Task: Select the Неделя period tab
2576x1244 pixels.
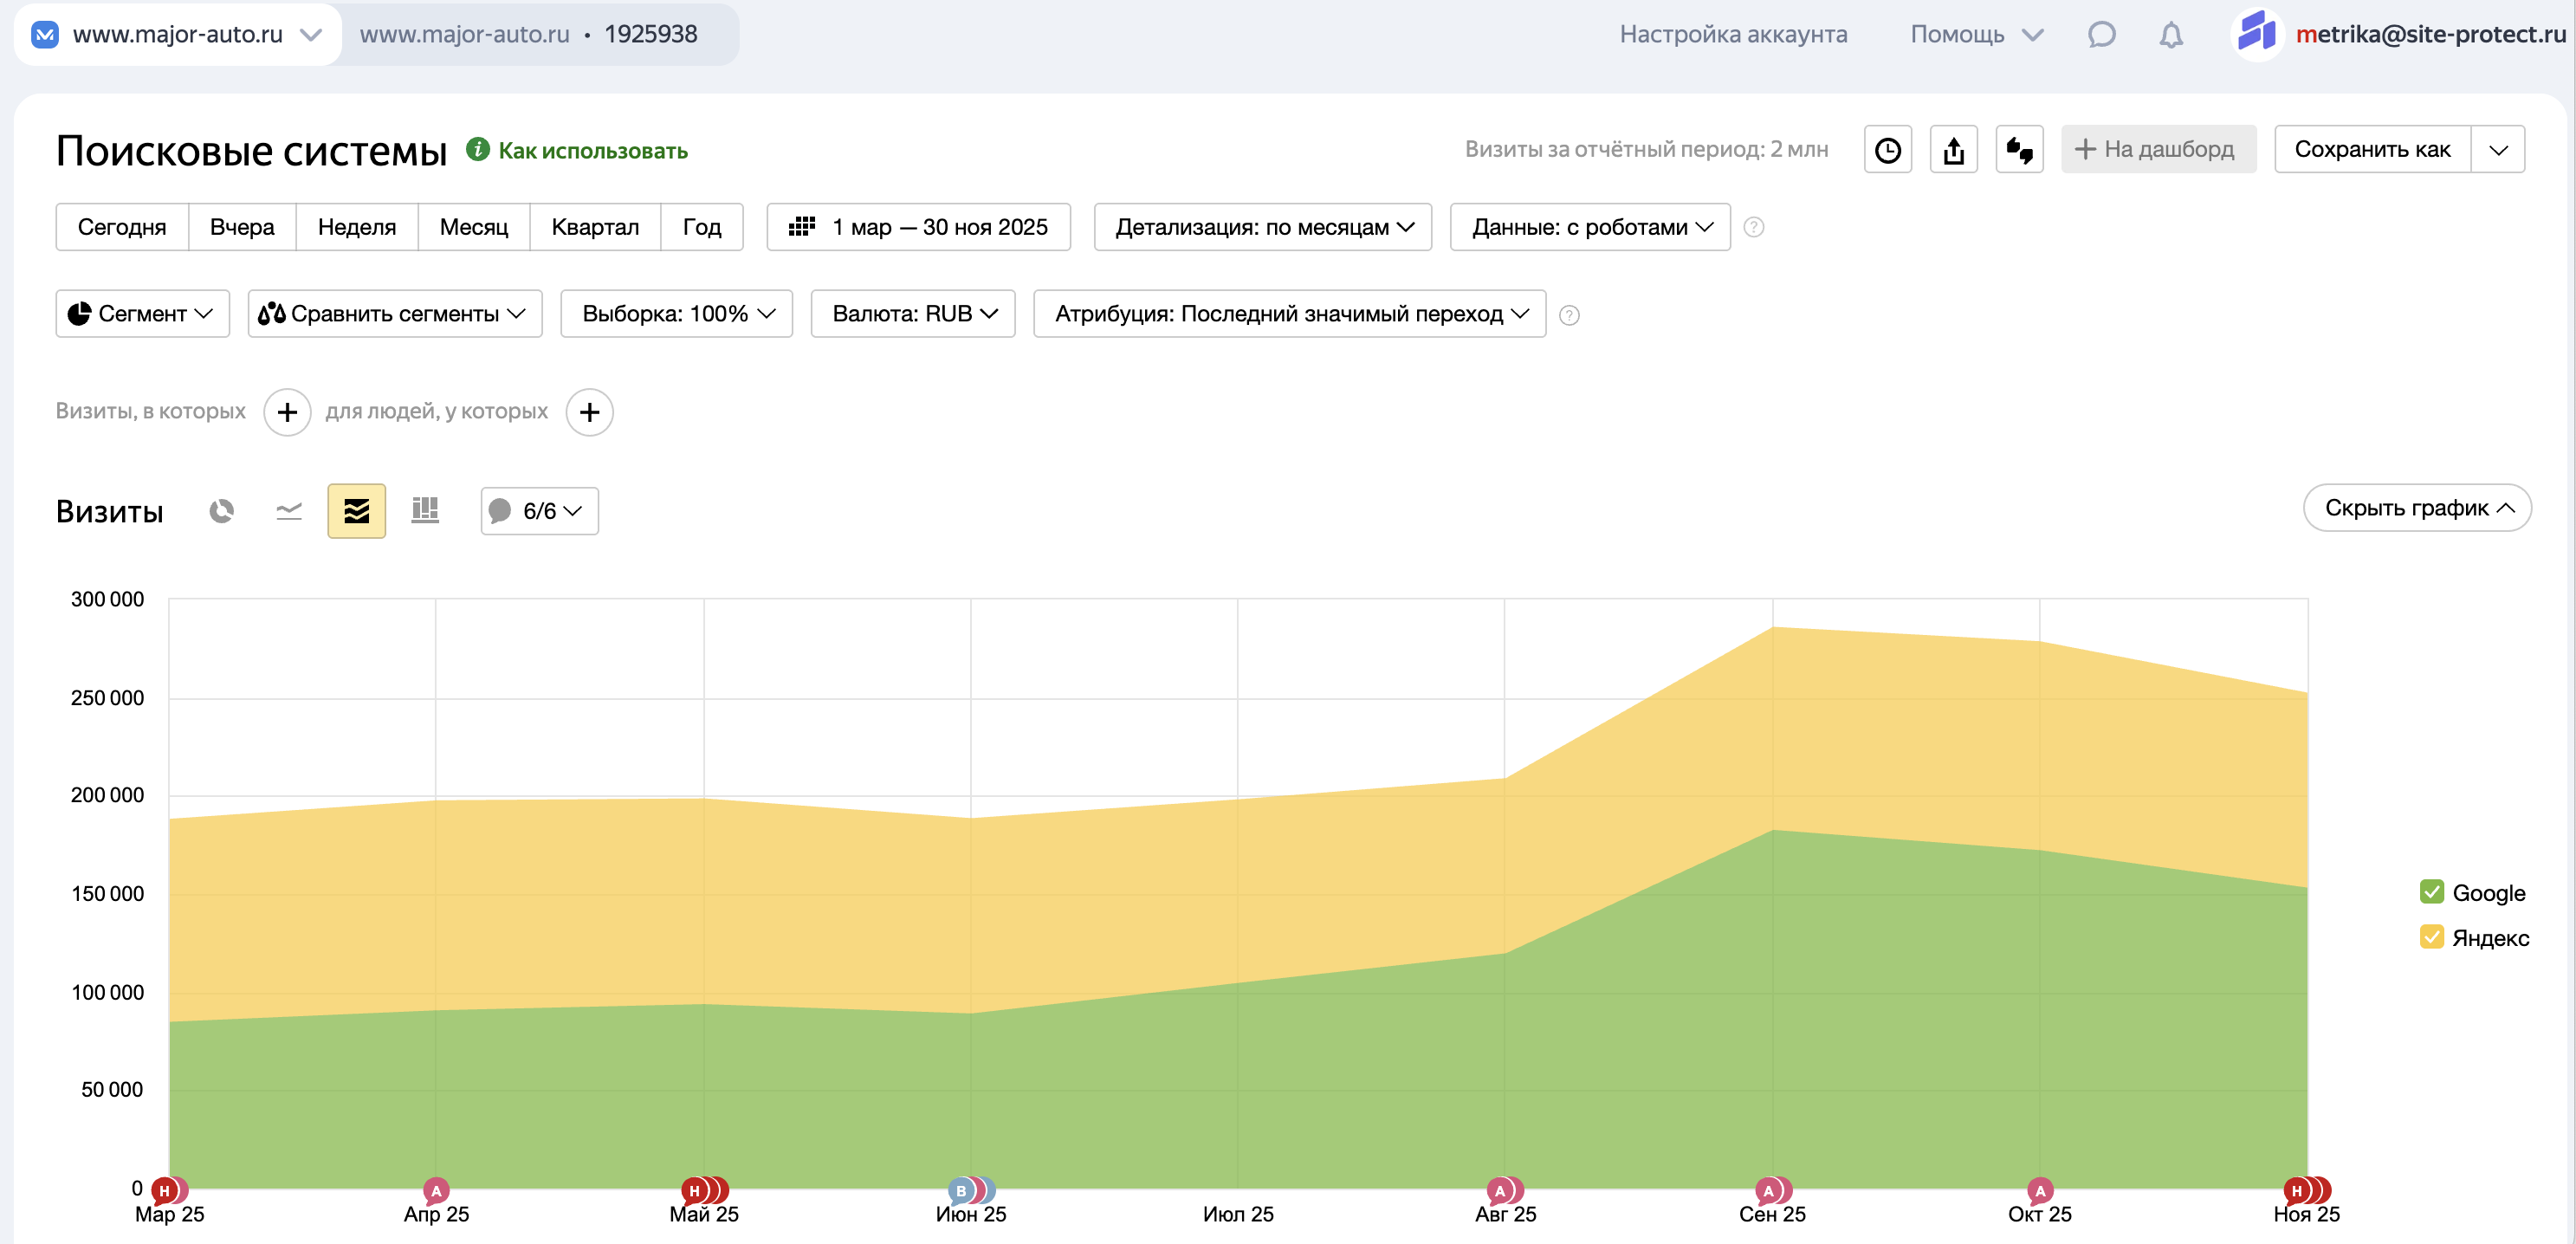Action: [357, 227]
